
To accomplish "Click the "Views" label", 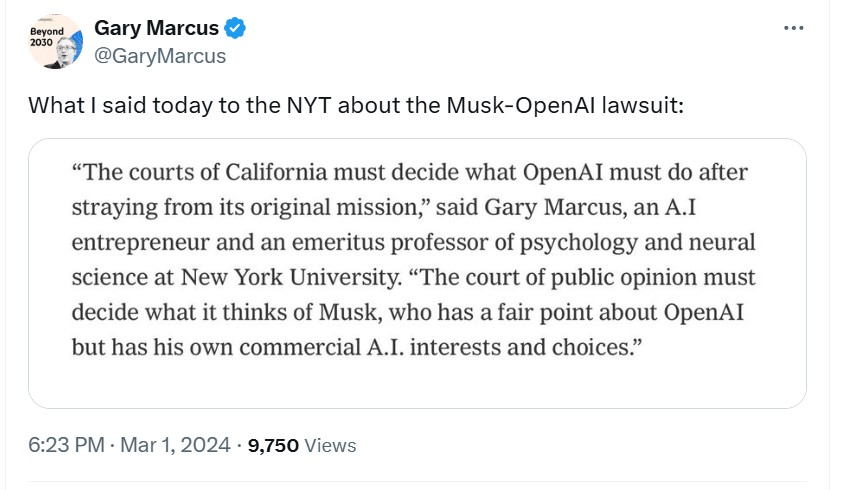I will tap(329, 445).
